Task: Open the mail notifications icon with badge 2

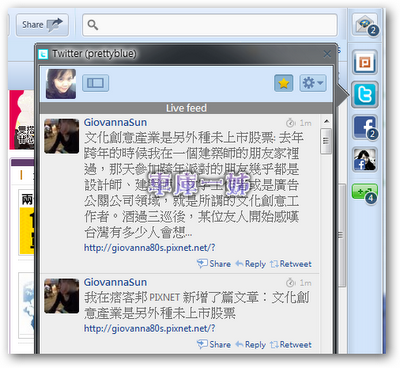Action: [x=365, y=25]
